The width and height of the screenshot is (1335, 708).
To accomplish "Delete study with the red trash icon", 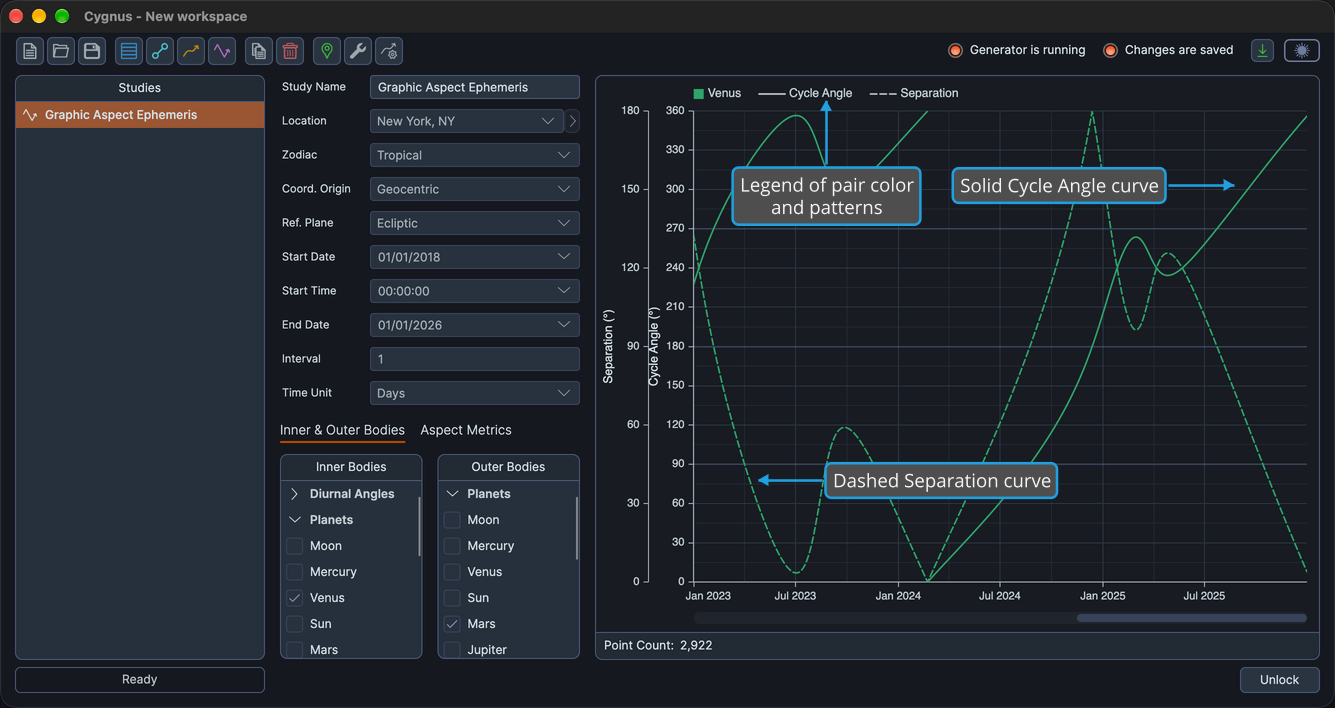I will point(290,51).
